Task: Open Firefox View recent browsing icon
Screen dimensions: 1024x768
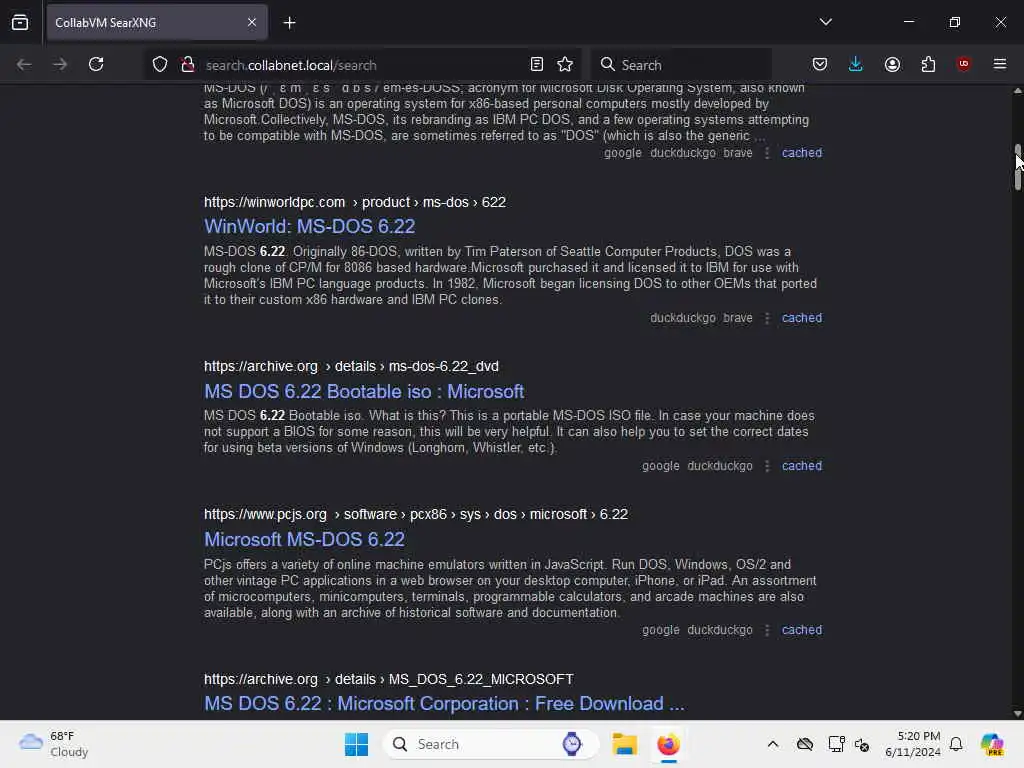Action: [x=20, y=23]
